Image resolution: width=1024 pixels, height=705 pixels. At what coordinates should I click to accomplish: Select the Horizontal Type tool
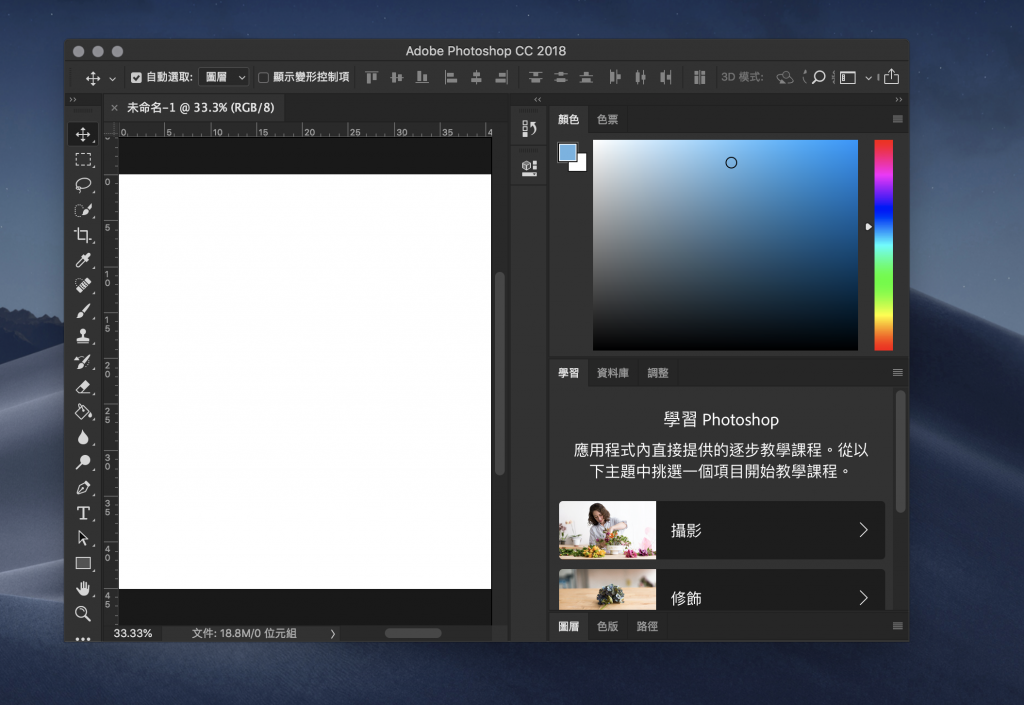[x=83, y=513]
